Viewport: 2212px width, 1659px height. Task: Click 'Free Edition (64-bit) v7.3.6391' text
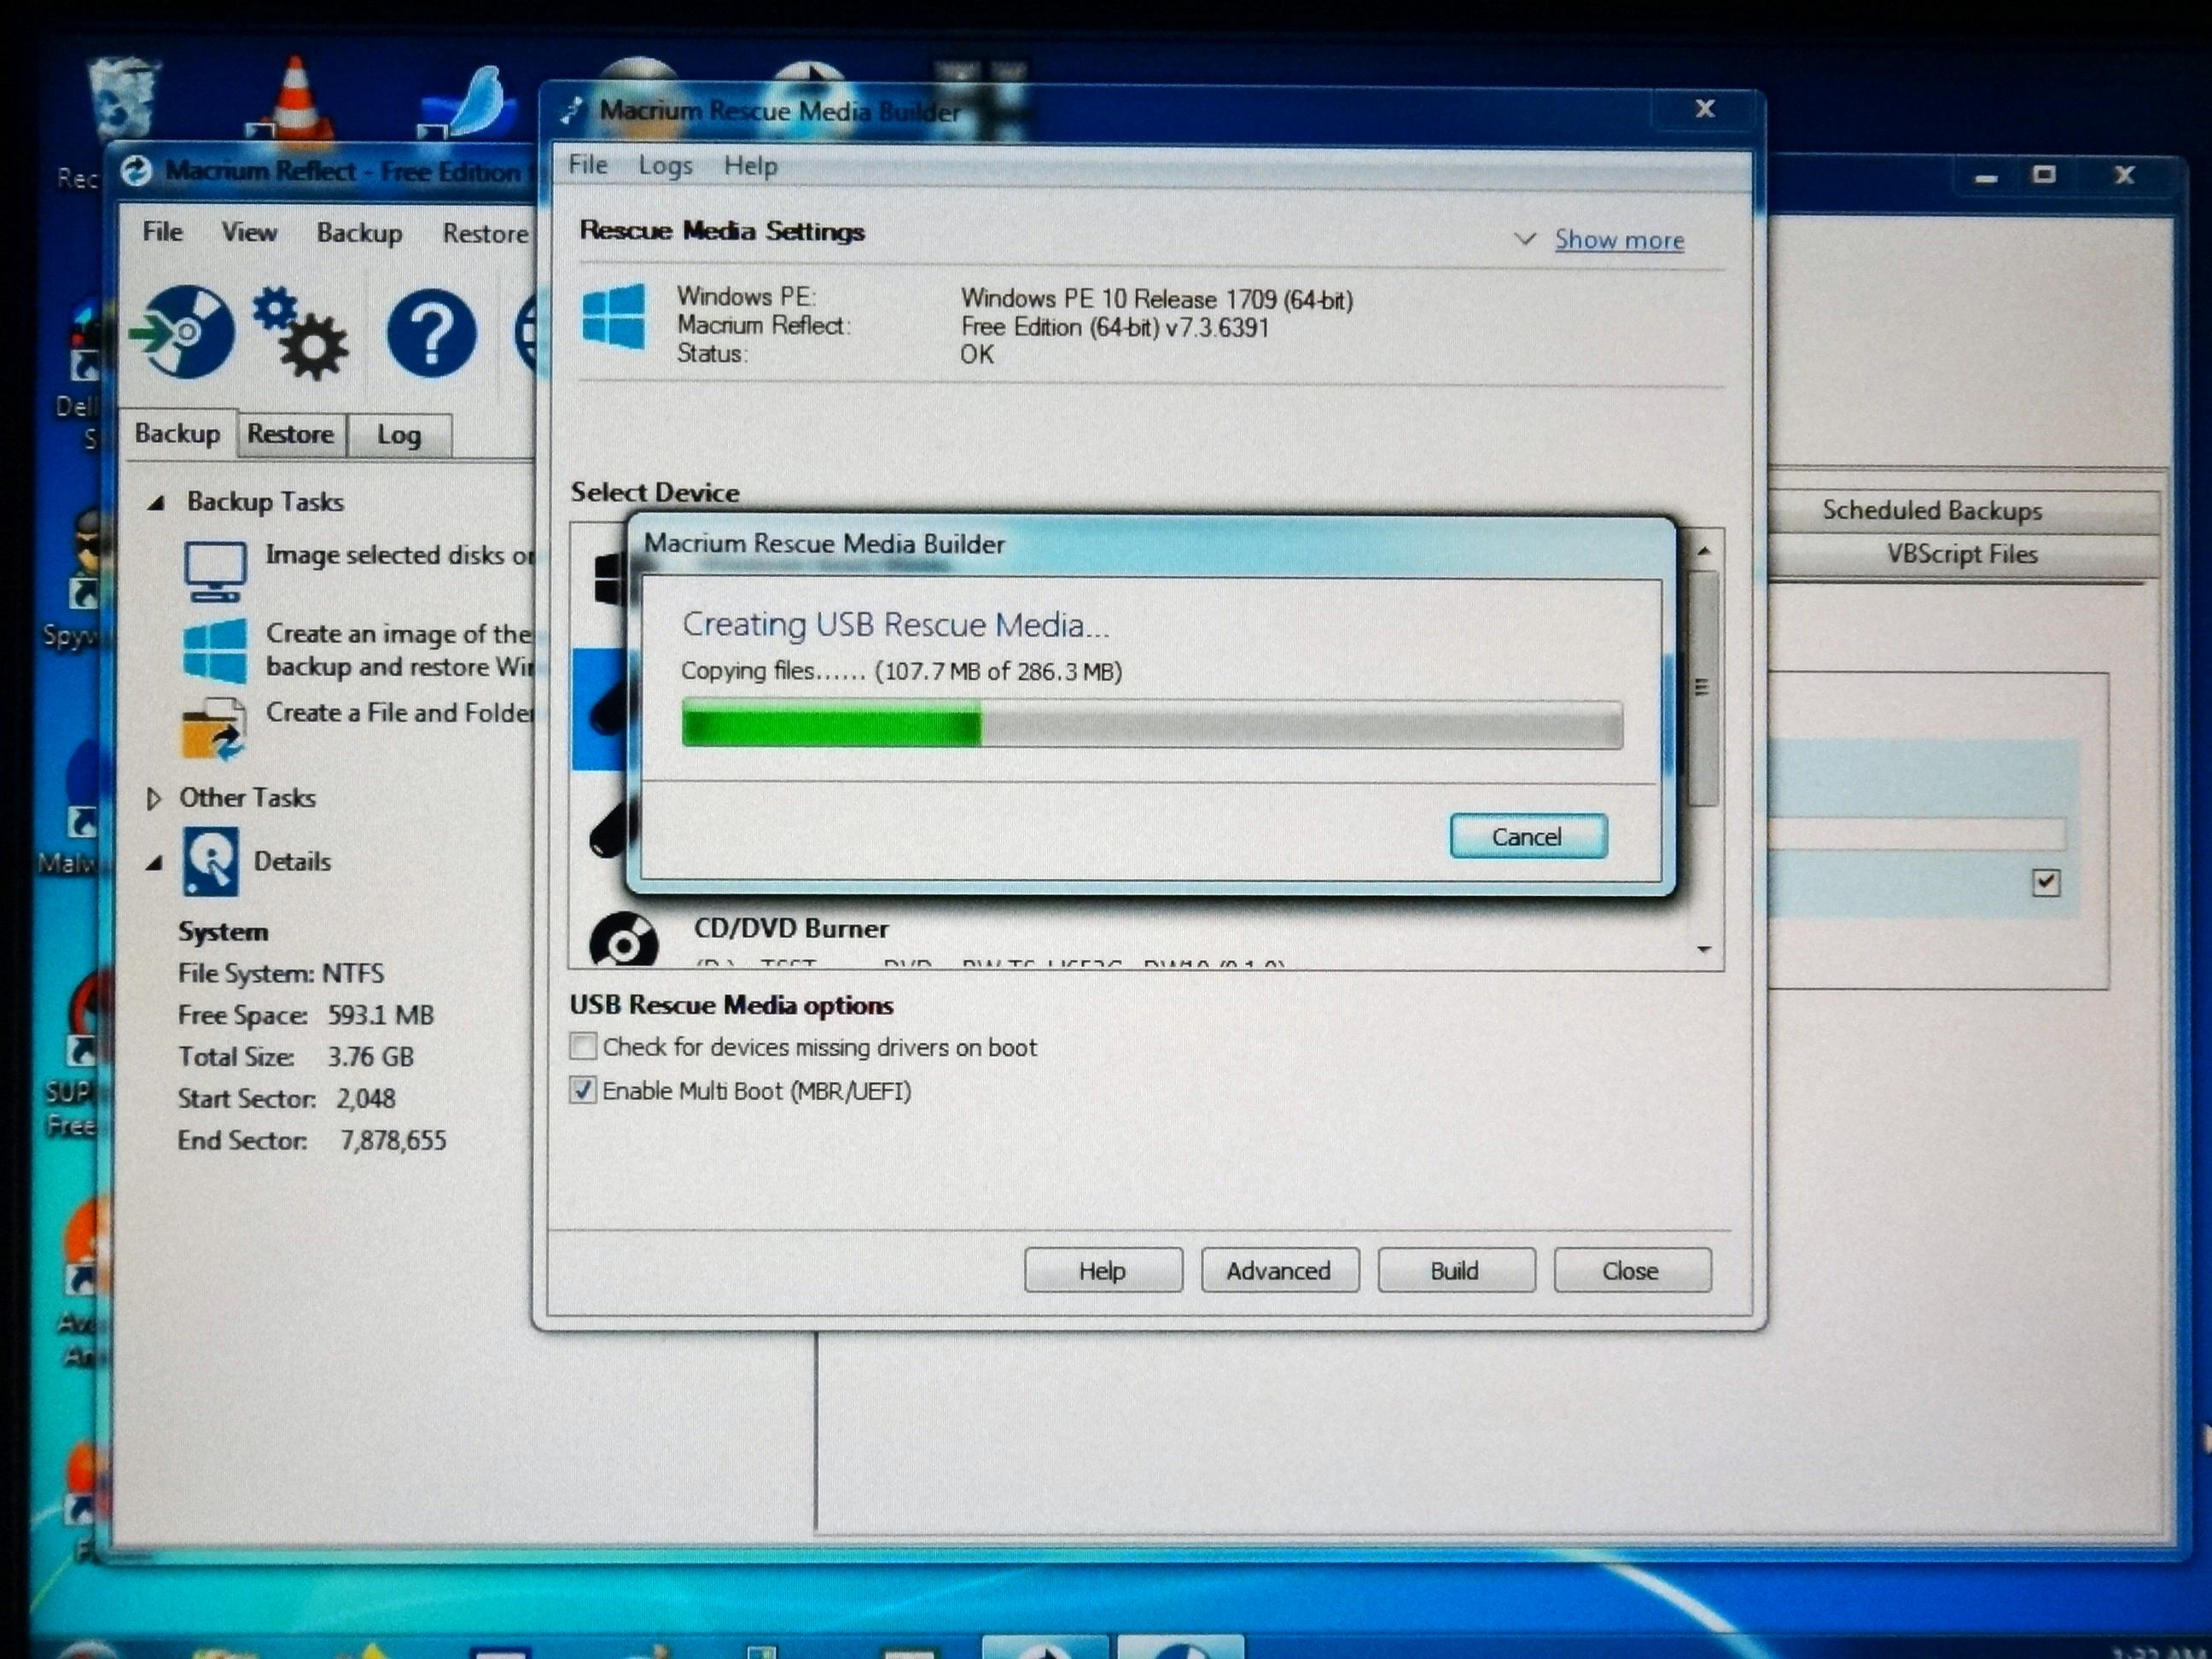pyautogui.click(x=1115, y=327)
